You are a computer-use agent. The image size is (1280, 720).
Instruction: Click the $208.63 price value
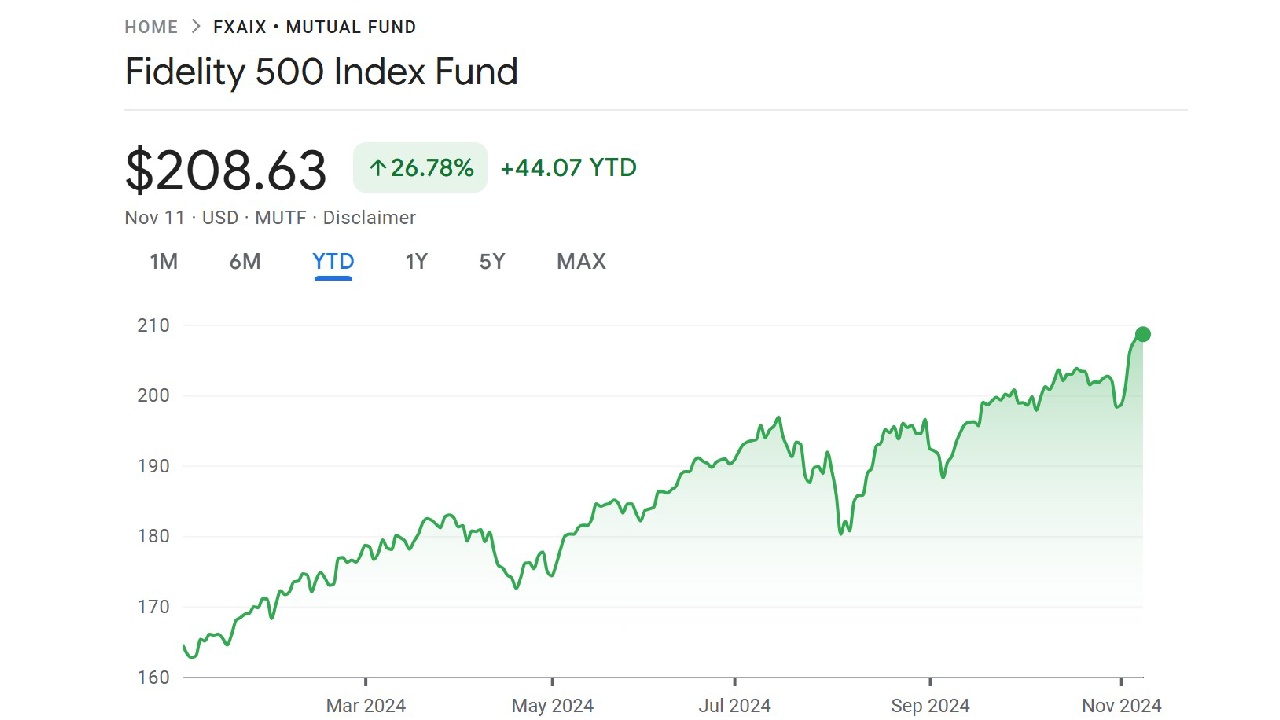tap(226, 170)
